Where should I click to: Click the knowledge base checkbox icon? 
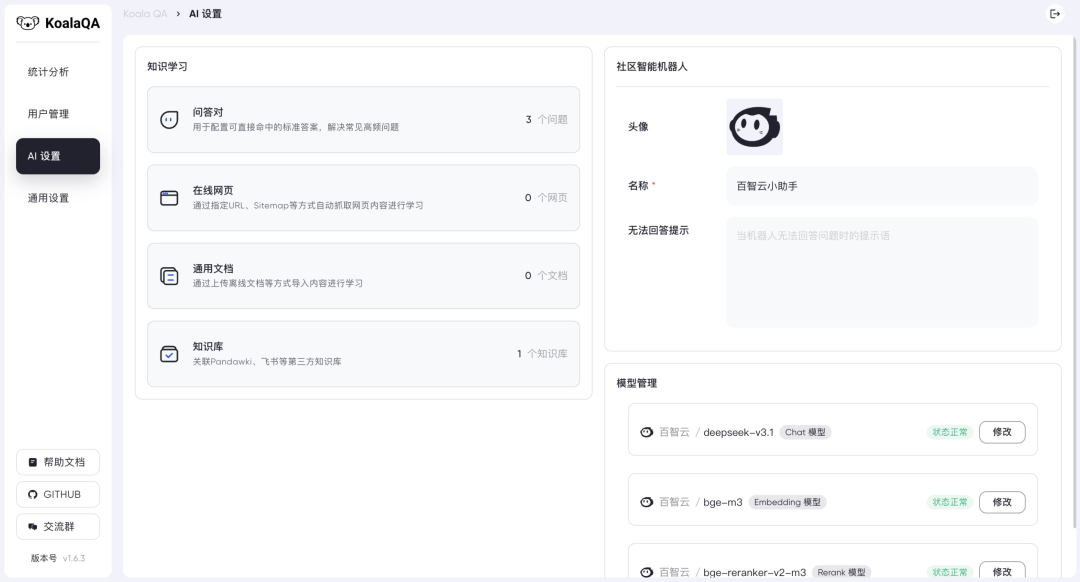point(169,354)
